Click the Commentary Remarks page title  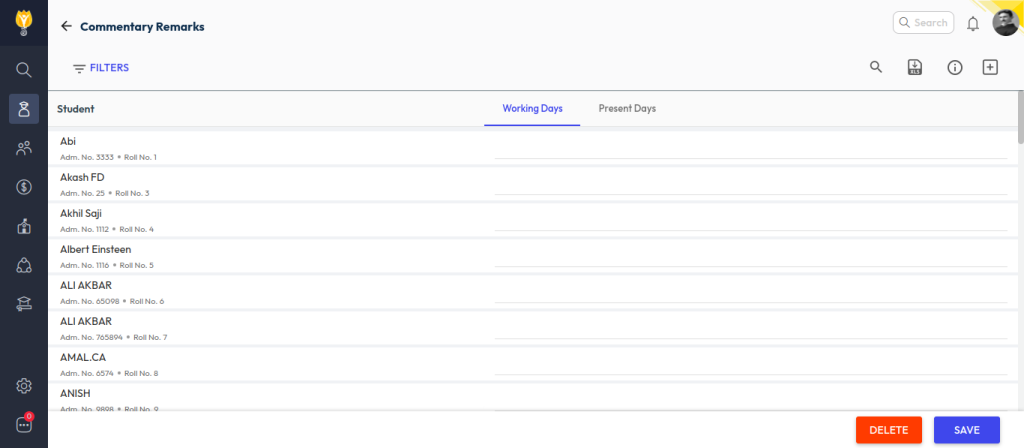click(142, 27)
